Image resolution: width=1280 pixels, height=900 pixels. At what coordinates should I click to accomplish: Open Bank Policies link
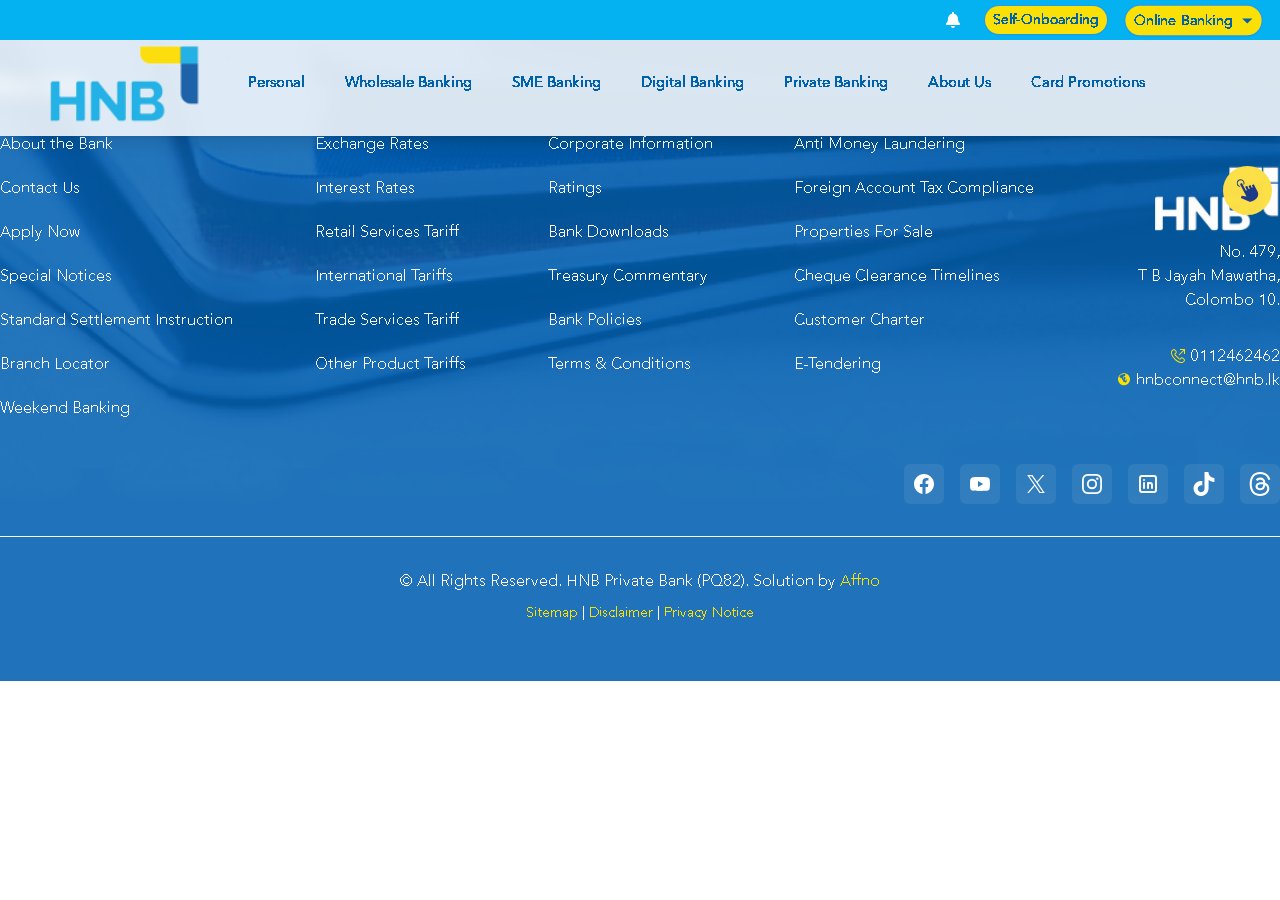[595, 320]
